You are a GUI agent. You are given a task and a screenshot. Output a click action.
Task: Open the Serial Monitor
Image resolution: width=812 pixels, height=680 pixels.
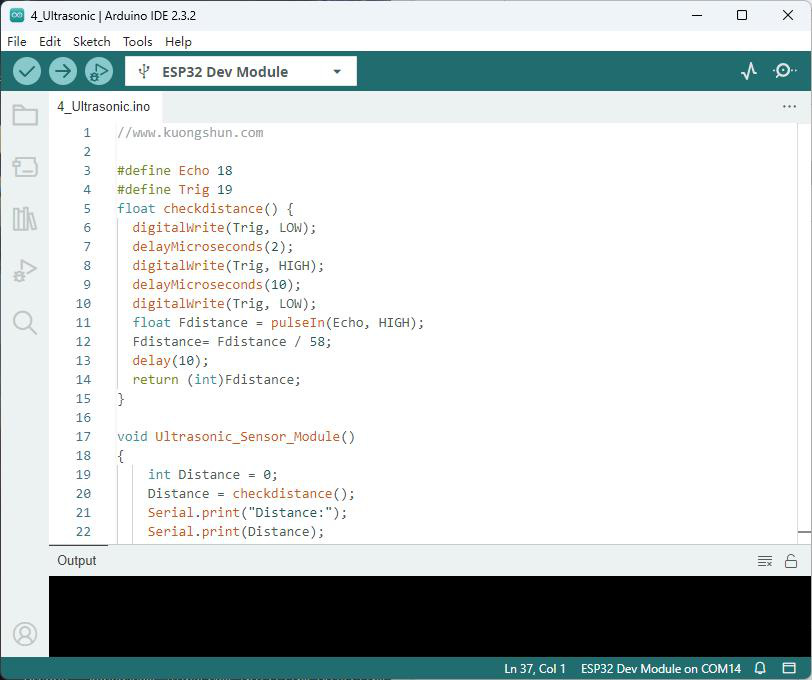[785, 70]
